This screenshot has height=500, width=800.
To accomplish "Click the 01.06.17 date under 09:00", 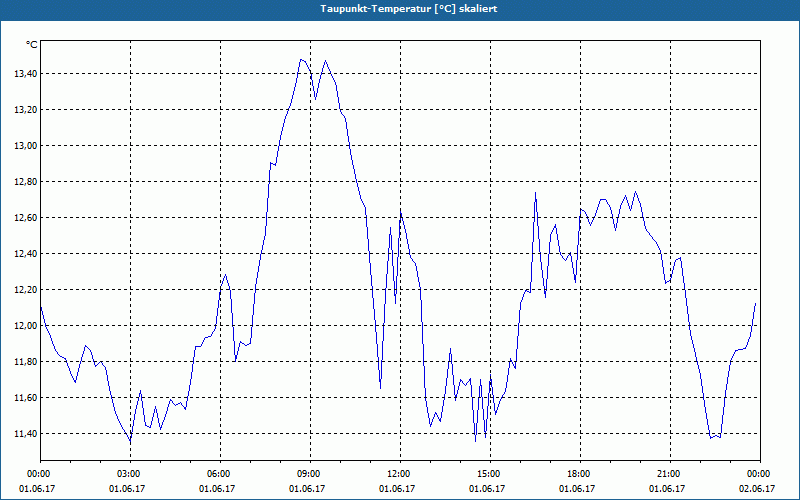I will coord(307,489).
